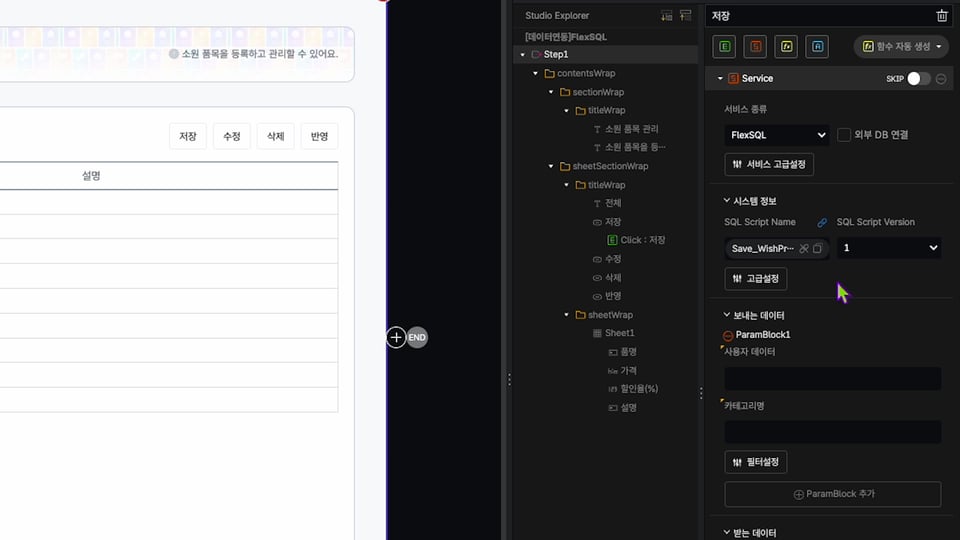
Task: Click the 수정 button in the page preview
Action: [232, 137]
